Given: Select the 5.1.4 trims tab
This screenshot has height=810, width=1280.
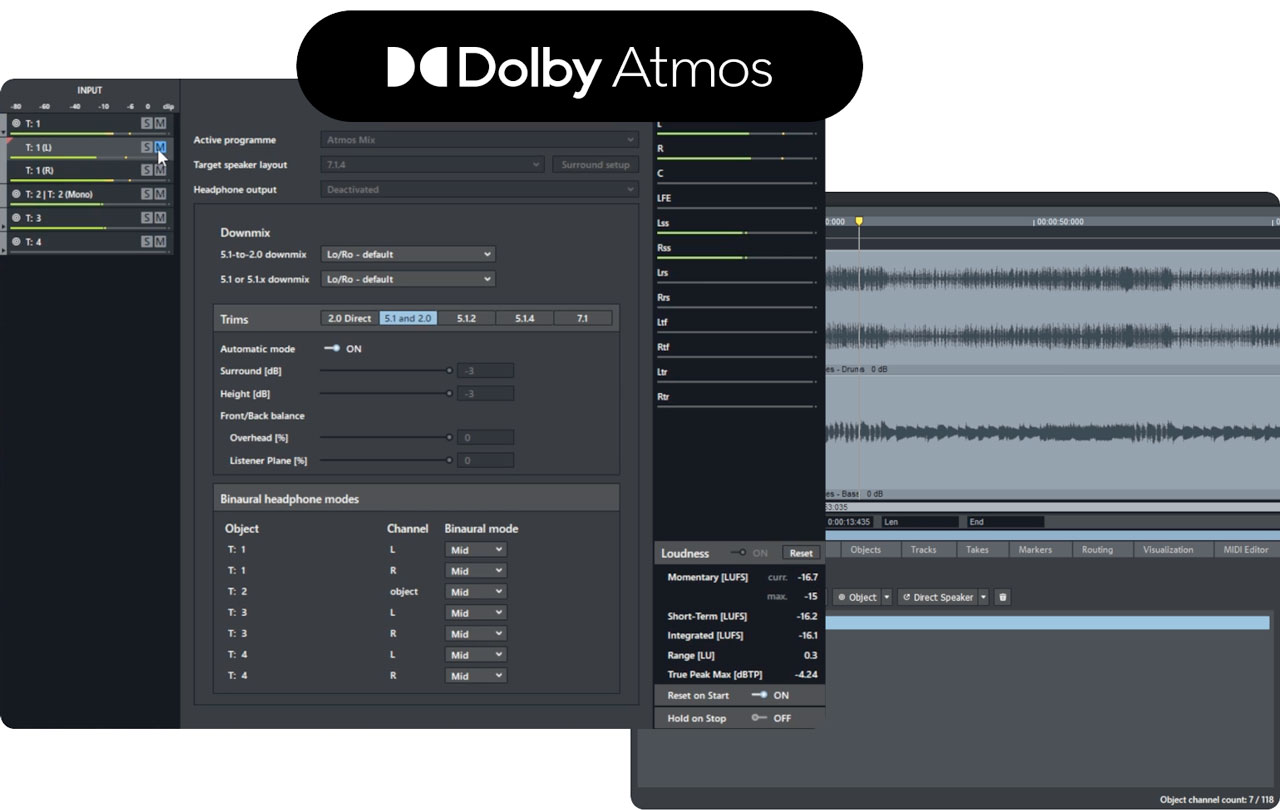Looking at the screenshot, I should coord(524,318).
